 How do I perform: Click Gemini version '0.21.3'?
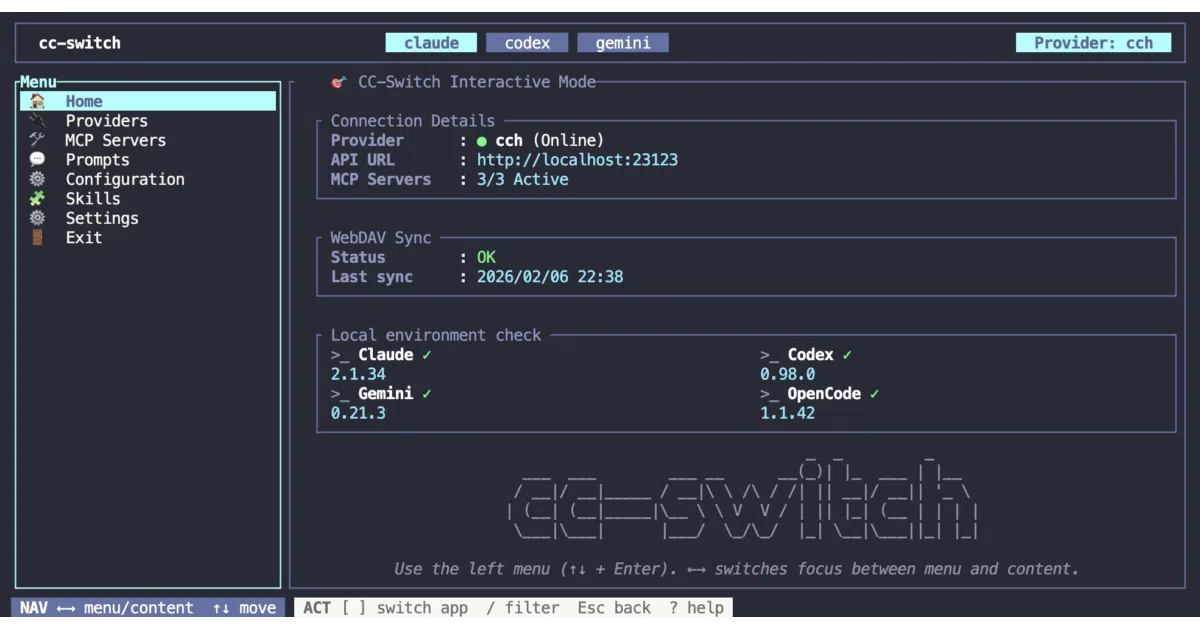point(358,413)
